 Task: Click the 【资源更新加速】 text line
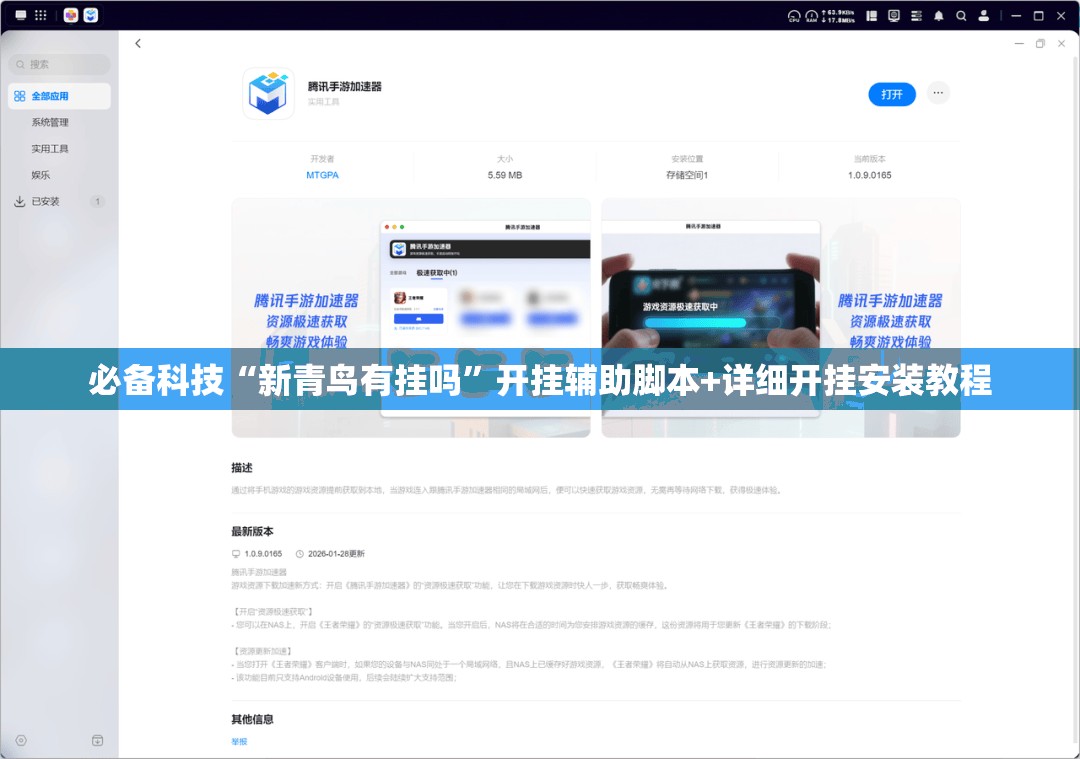pyautogui.click(x=262, y=651)
